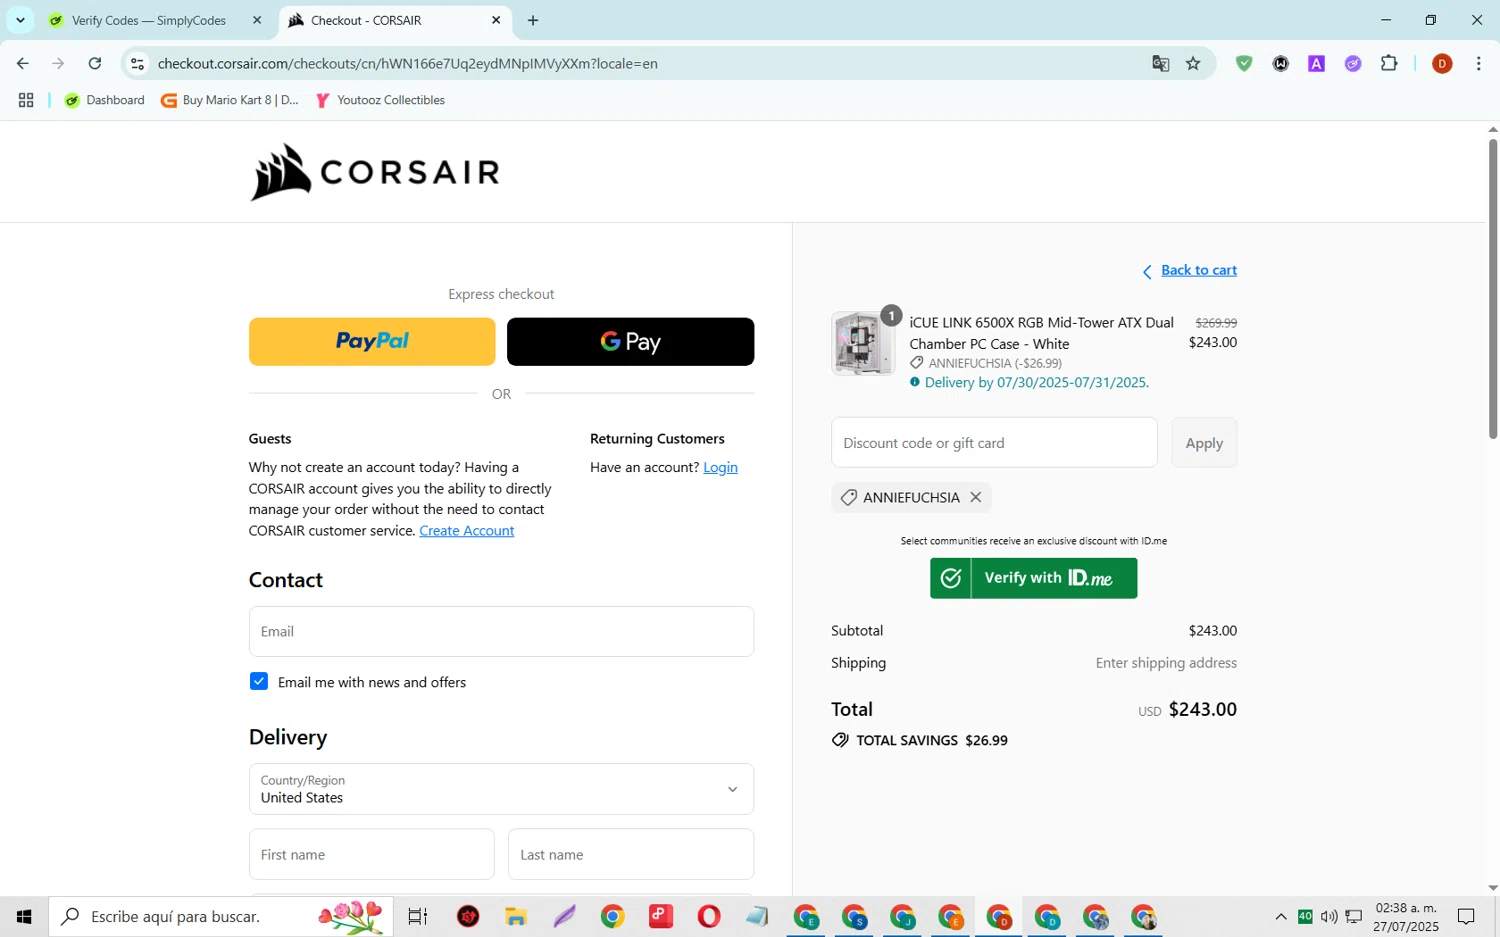Close the Verify Codes — SimplyCodes tab

pos(257,20)
